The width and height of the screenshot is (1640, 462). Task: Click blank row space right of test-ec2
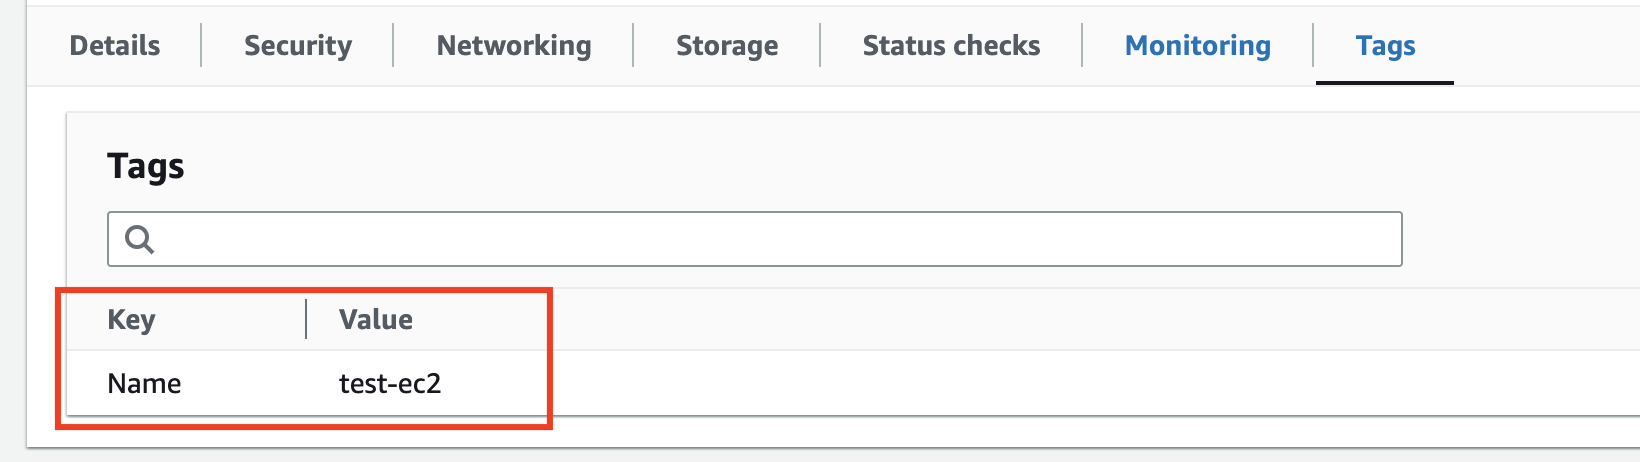pos(1000,384)
